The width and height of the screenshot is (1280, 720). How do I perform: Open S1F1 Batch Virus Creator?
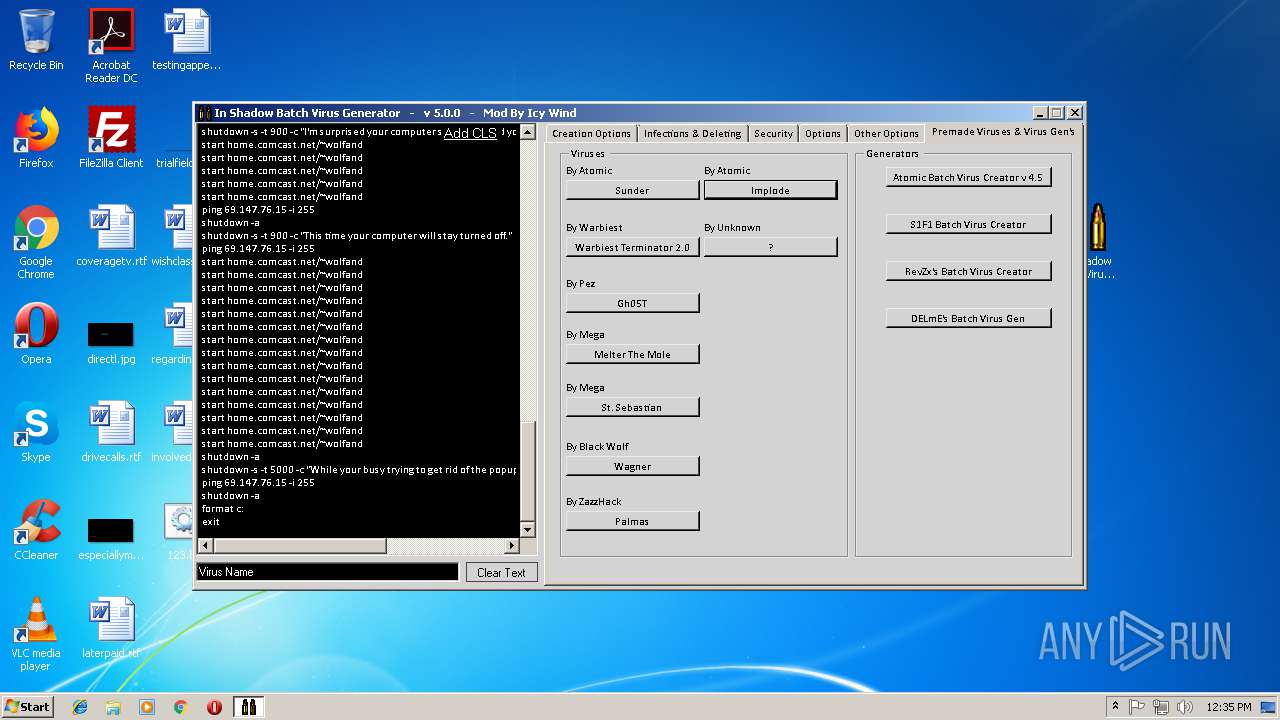(x=968, y=224)
